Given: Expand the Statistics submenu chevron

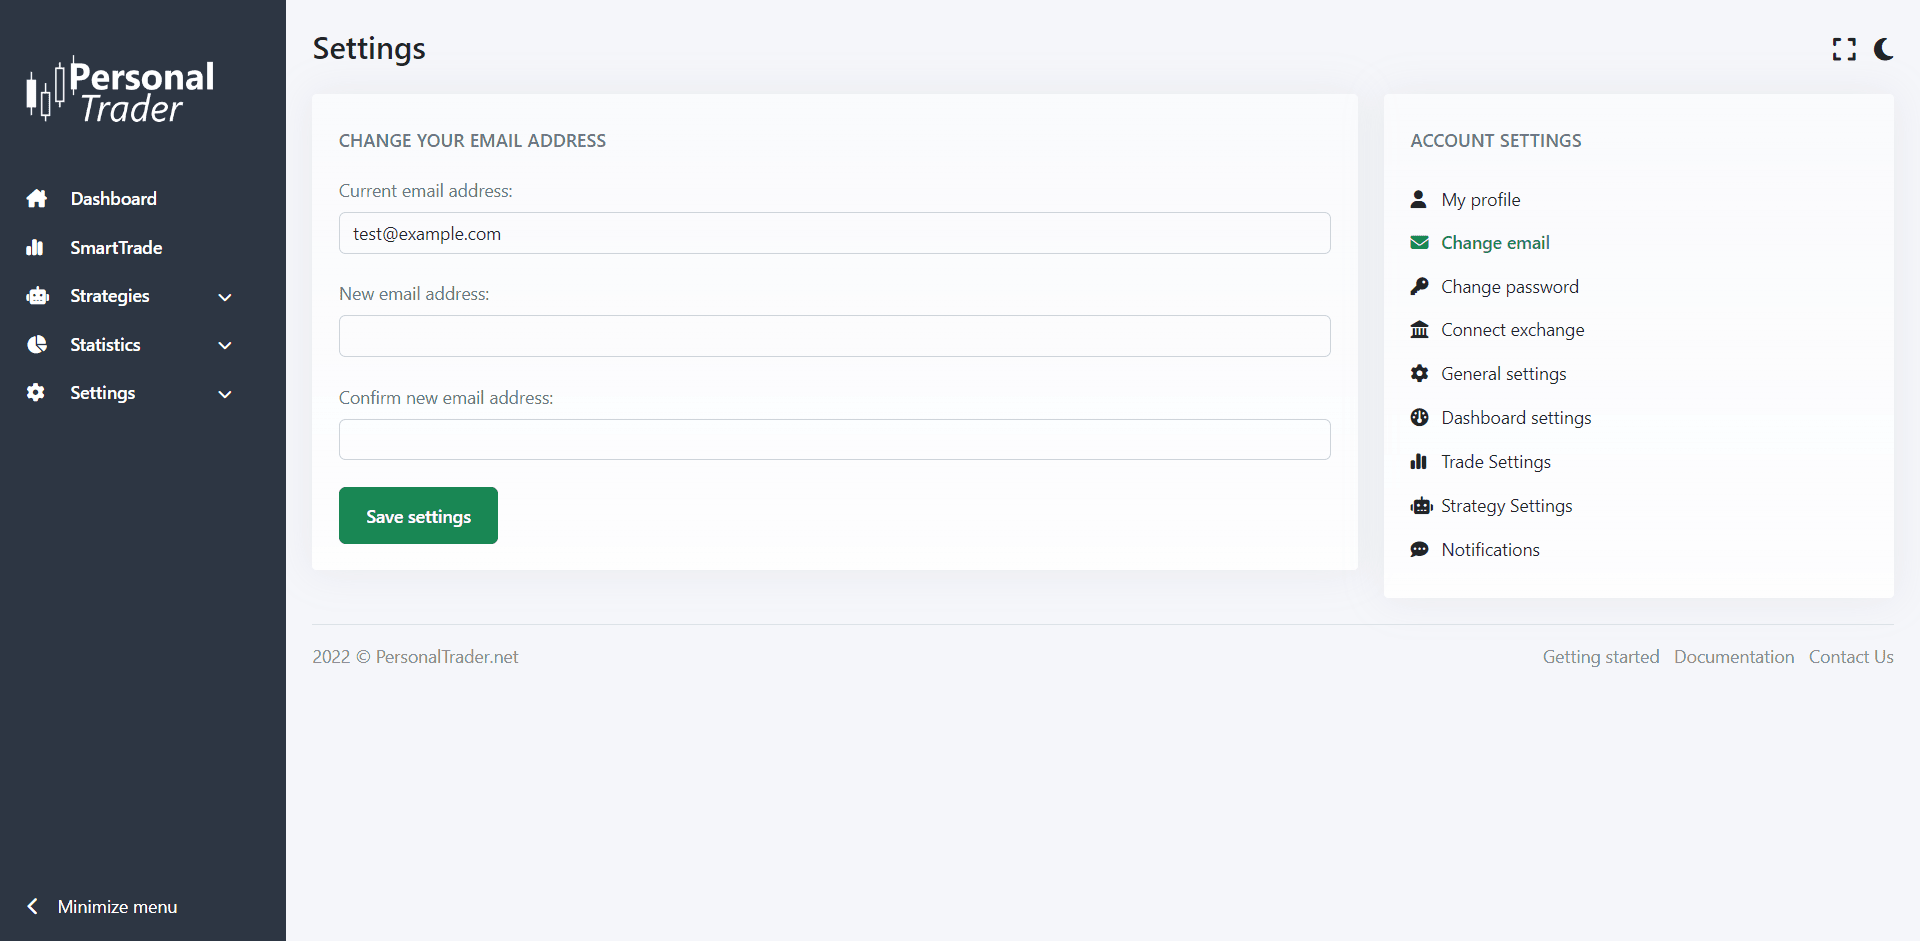Looking at the screenshot, I should [225, 345].
